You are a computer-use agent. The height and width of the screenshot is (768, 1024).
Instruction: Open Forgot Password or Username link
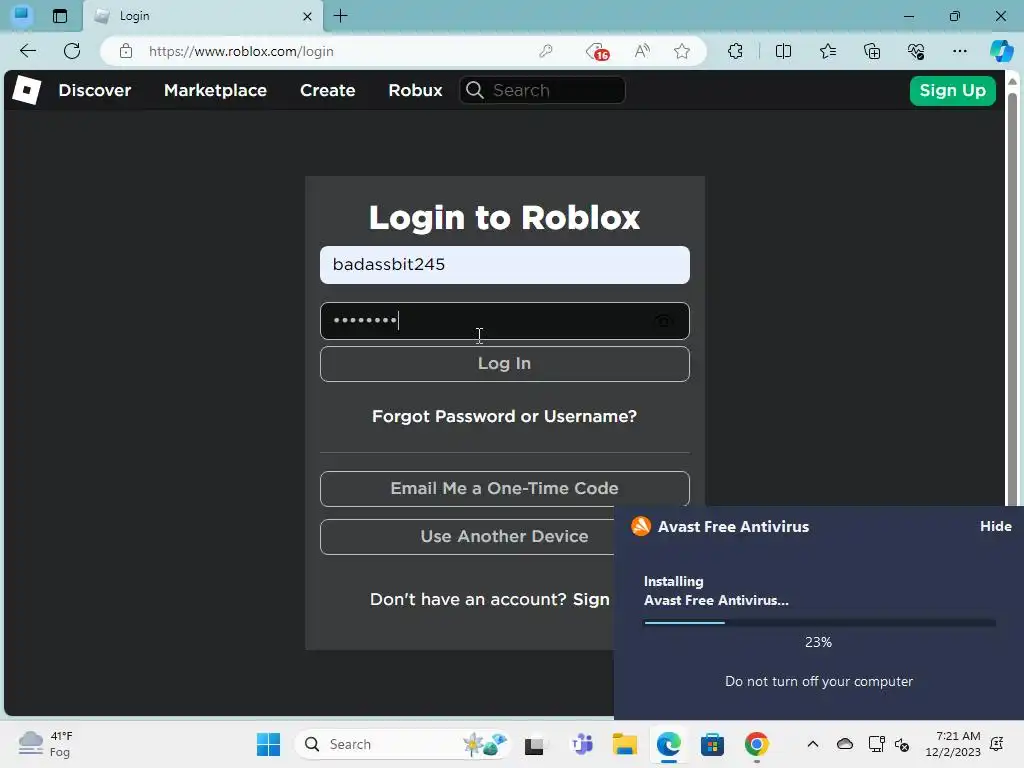(504, 416)
